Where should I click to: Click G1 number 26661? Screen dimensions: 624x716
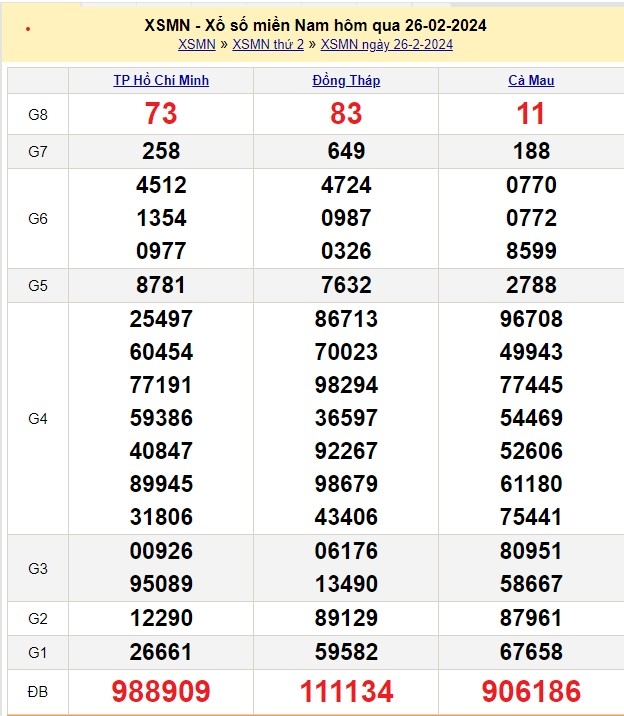[x=161, y=652]
